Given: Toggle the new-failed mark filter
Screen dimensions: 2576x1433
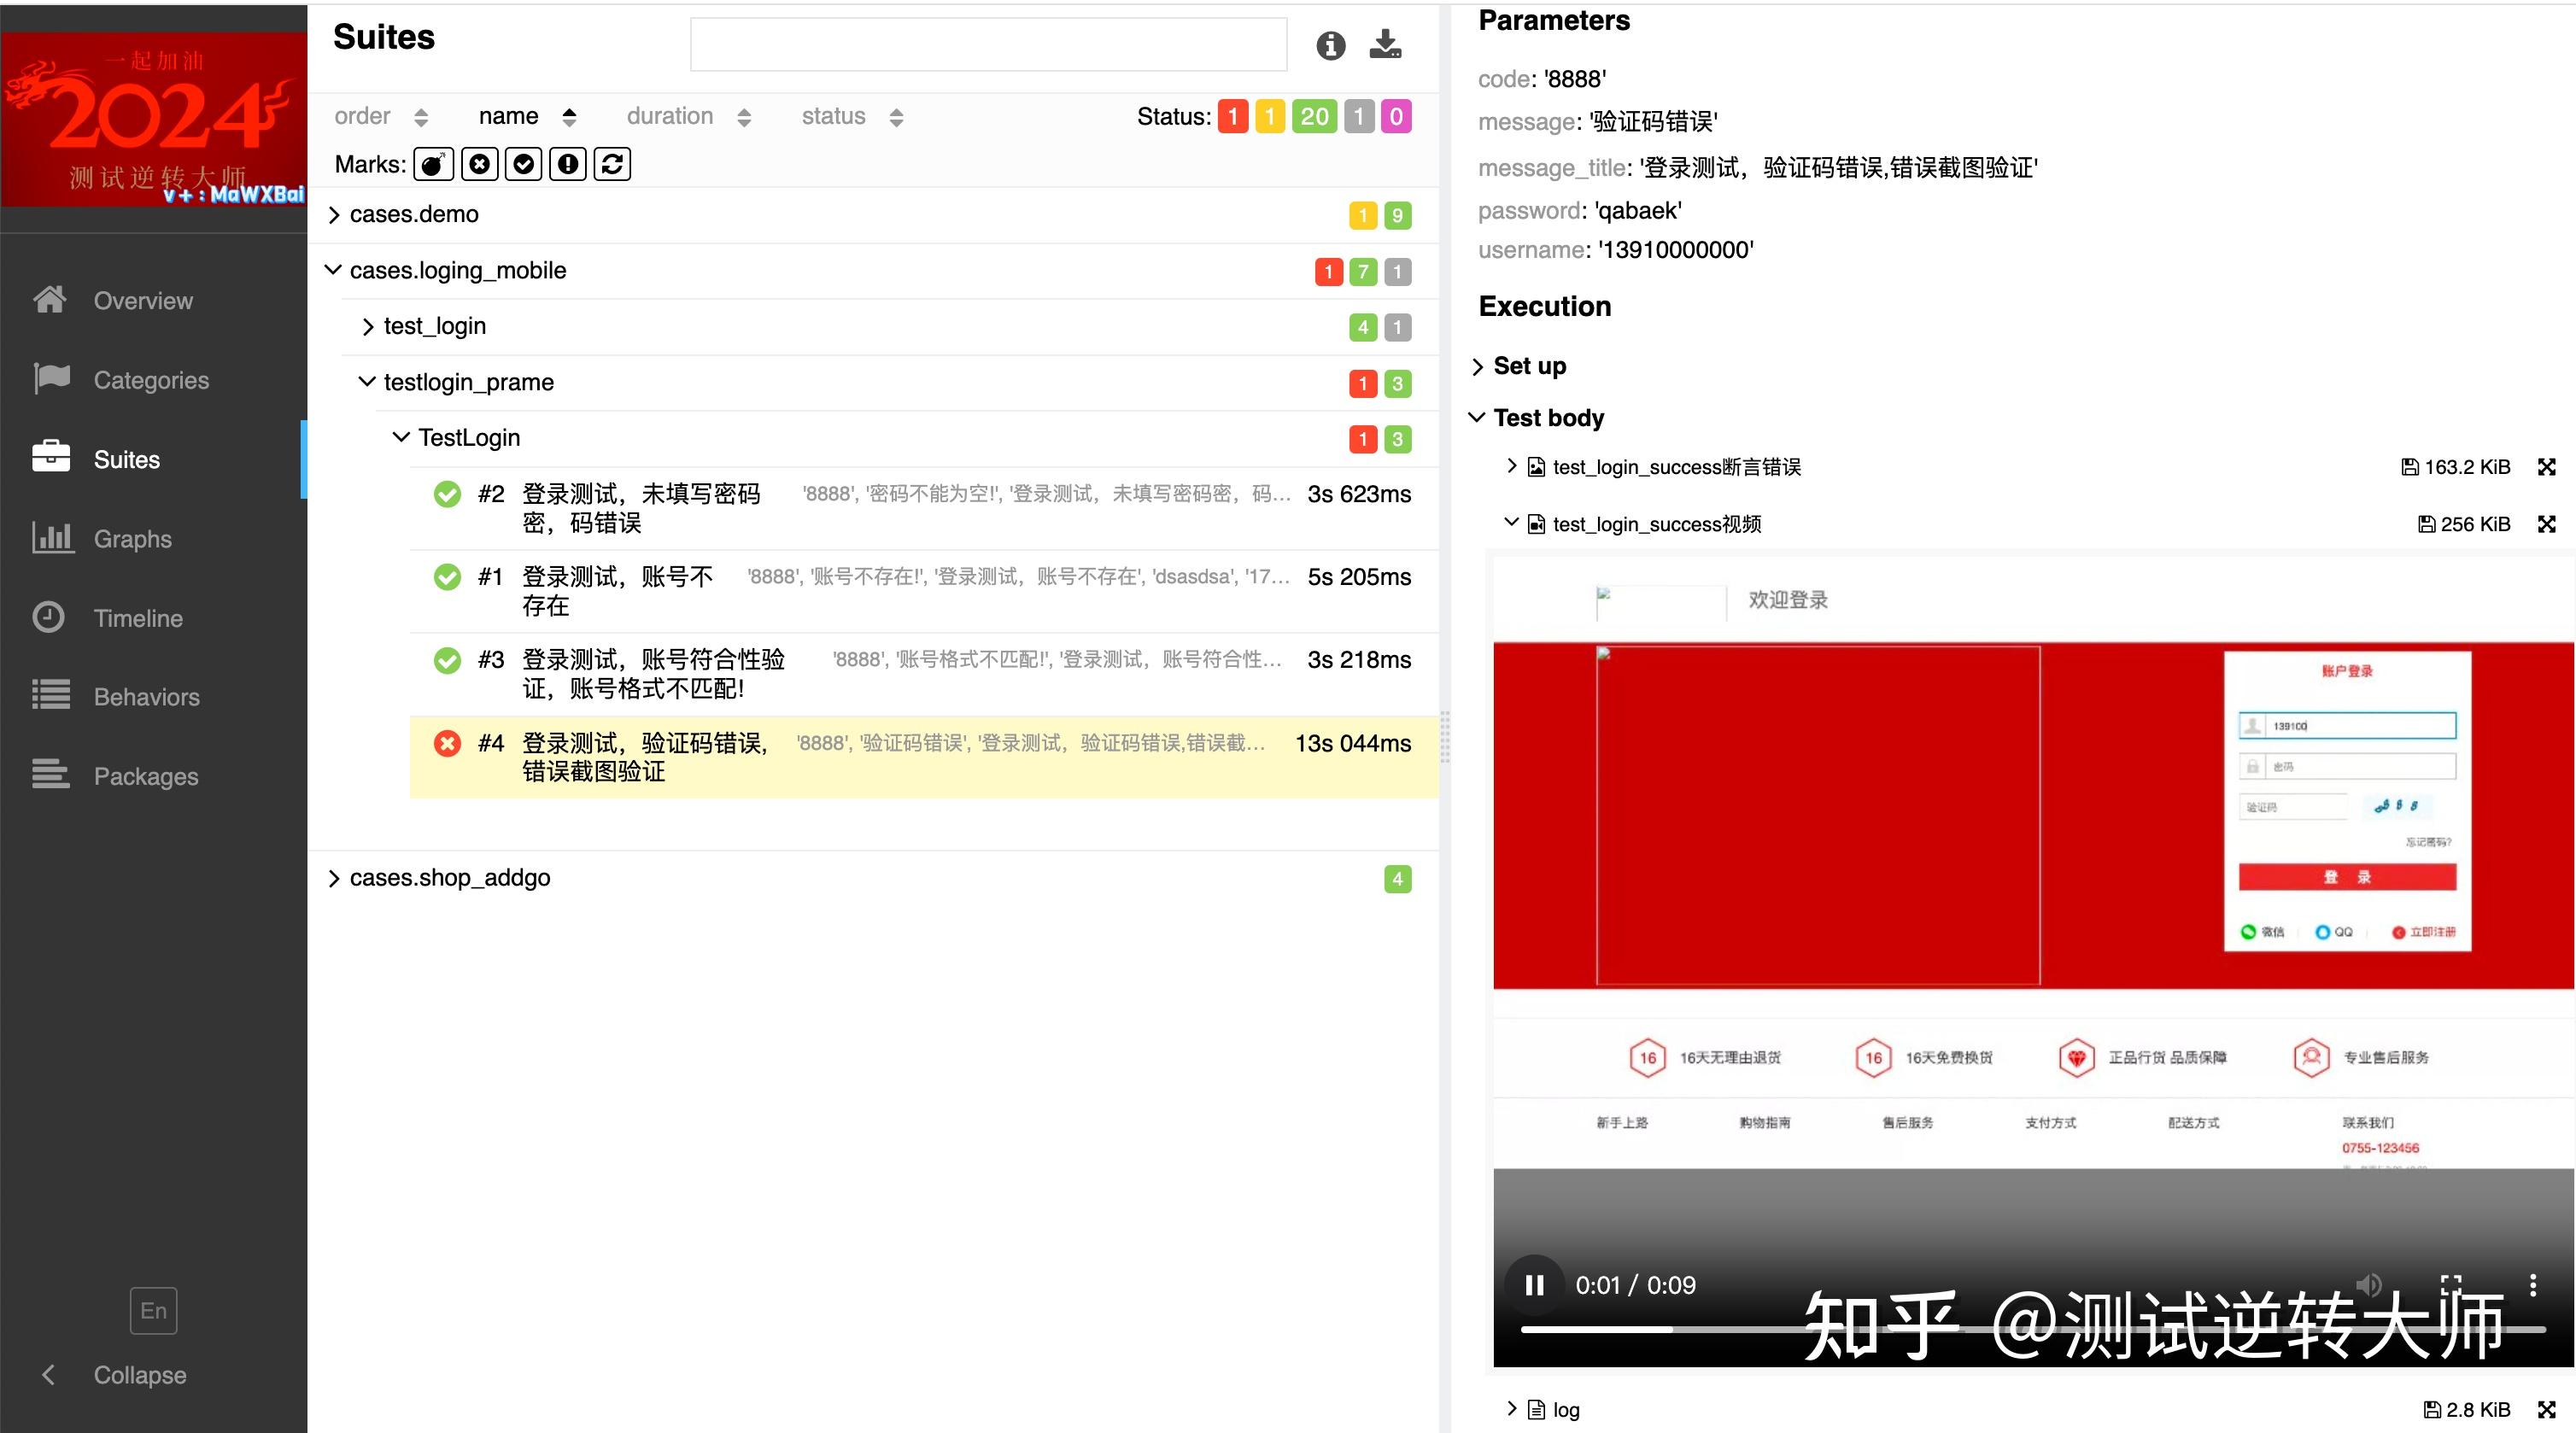Looking at the screenshot, I should pyautogui.click(x=480, y=164).
